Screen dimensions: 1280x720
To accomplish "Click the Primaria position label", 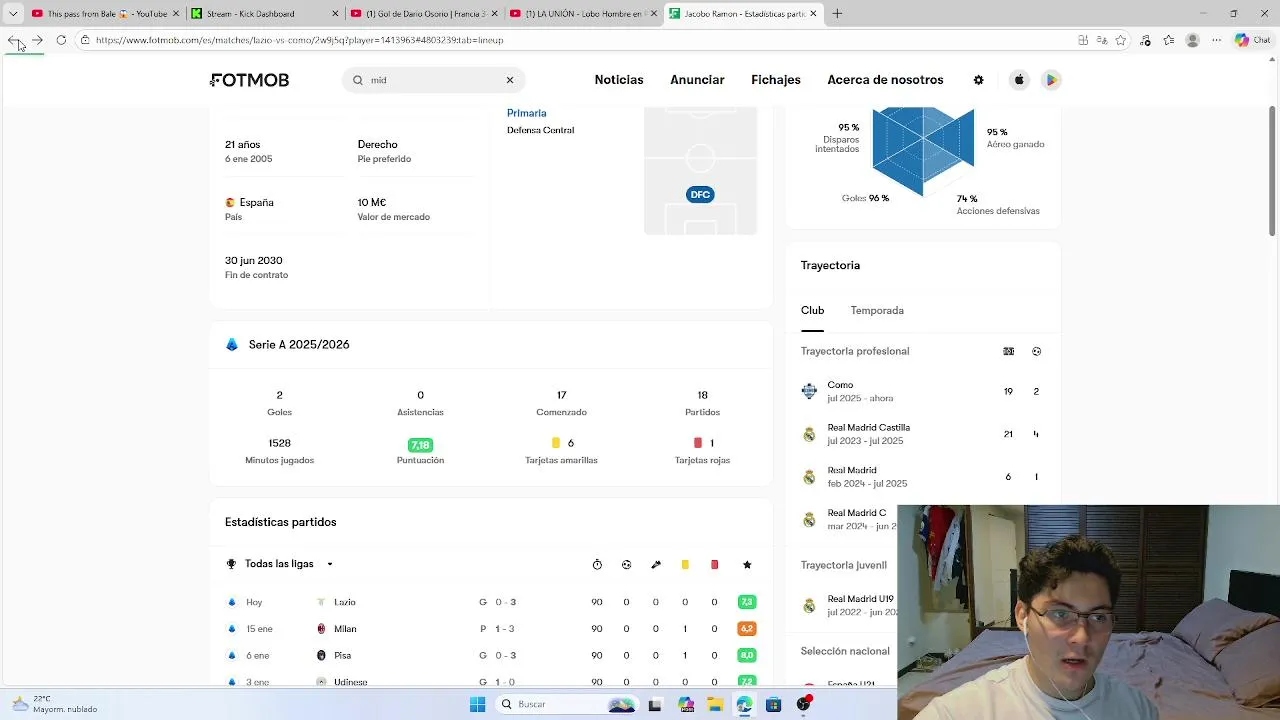I will coord(526,113).
